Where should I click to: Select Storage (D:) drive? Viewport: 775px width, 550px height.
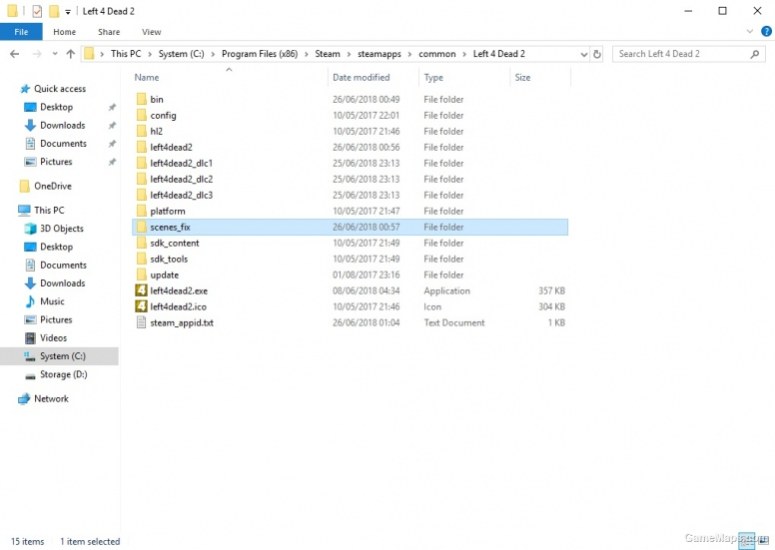(x=63, y=375)
